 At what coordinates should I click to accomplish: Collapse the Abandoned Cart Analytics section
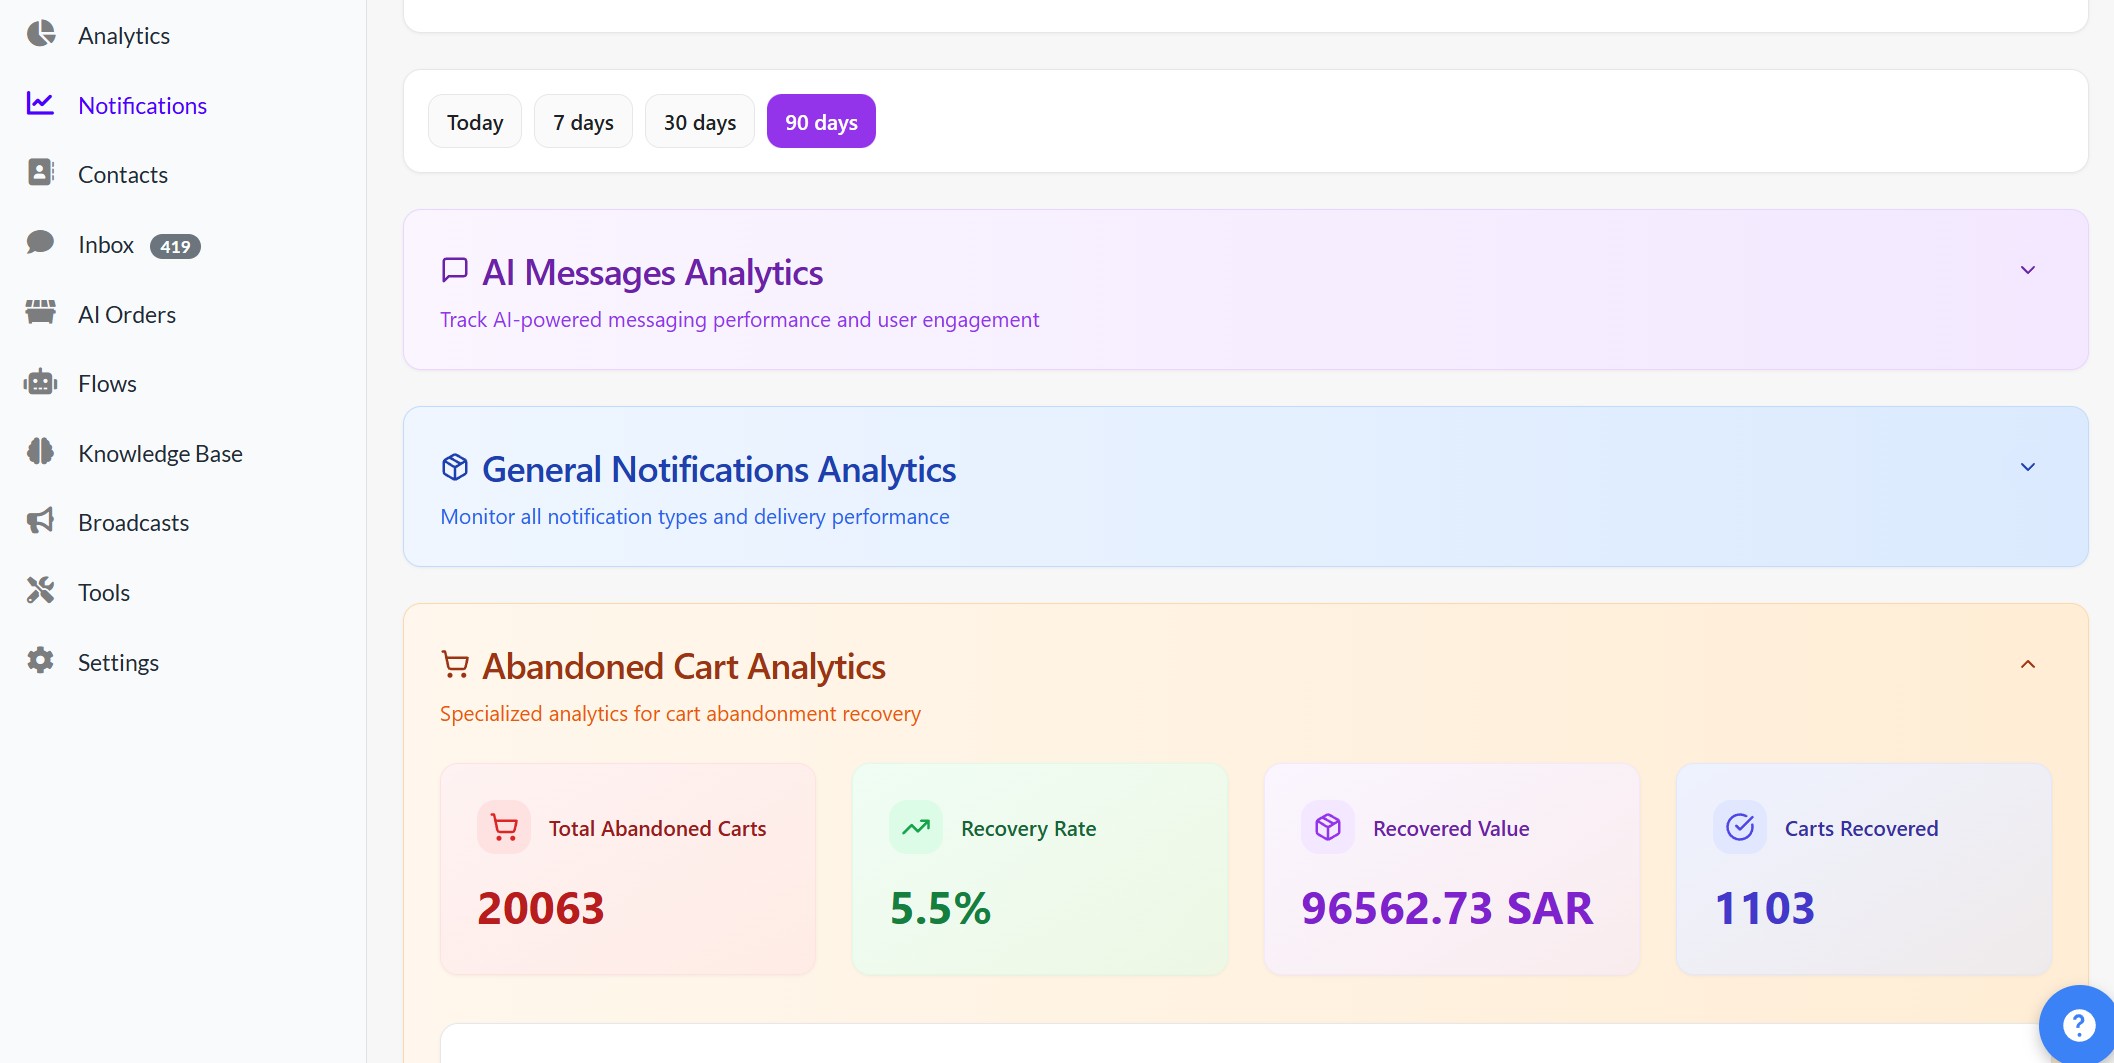click(2027, 665)
